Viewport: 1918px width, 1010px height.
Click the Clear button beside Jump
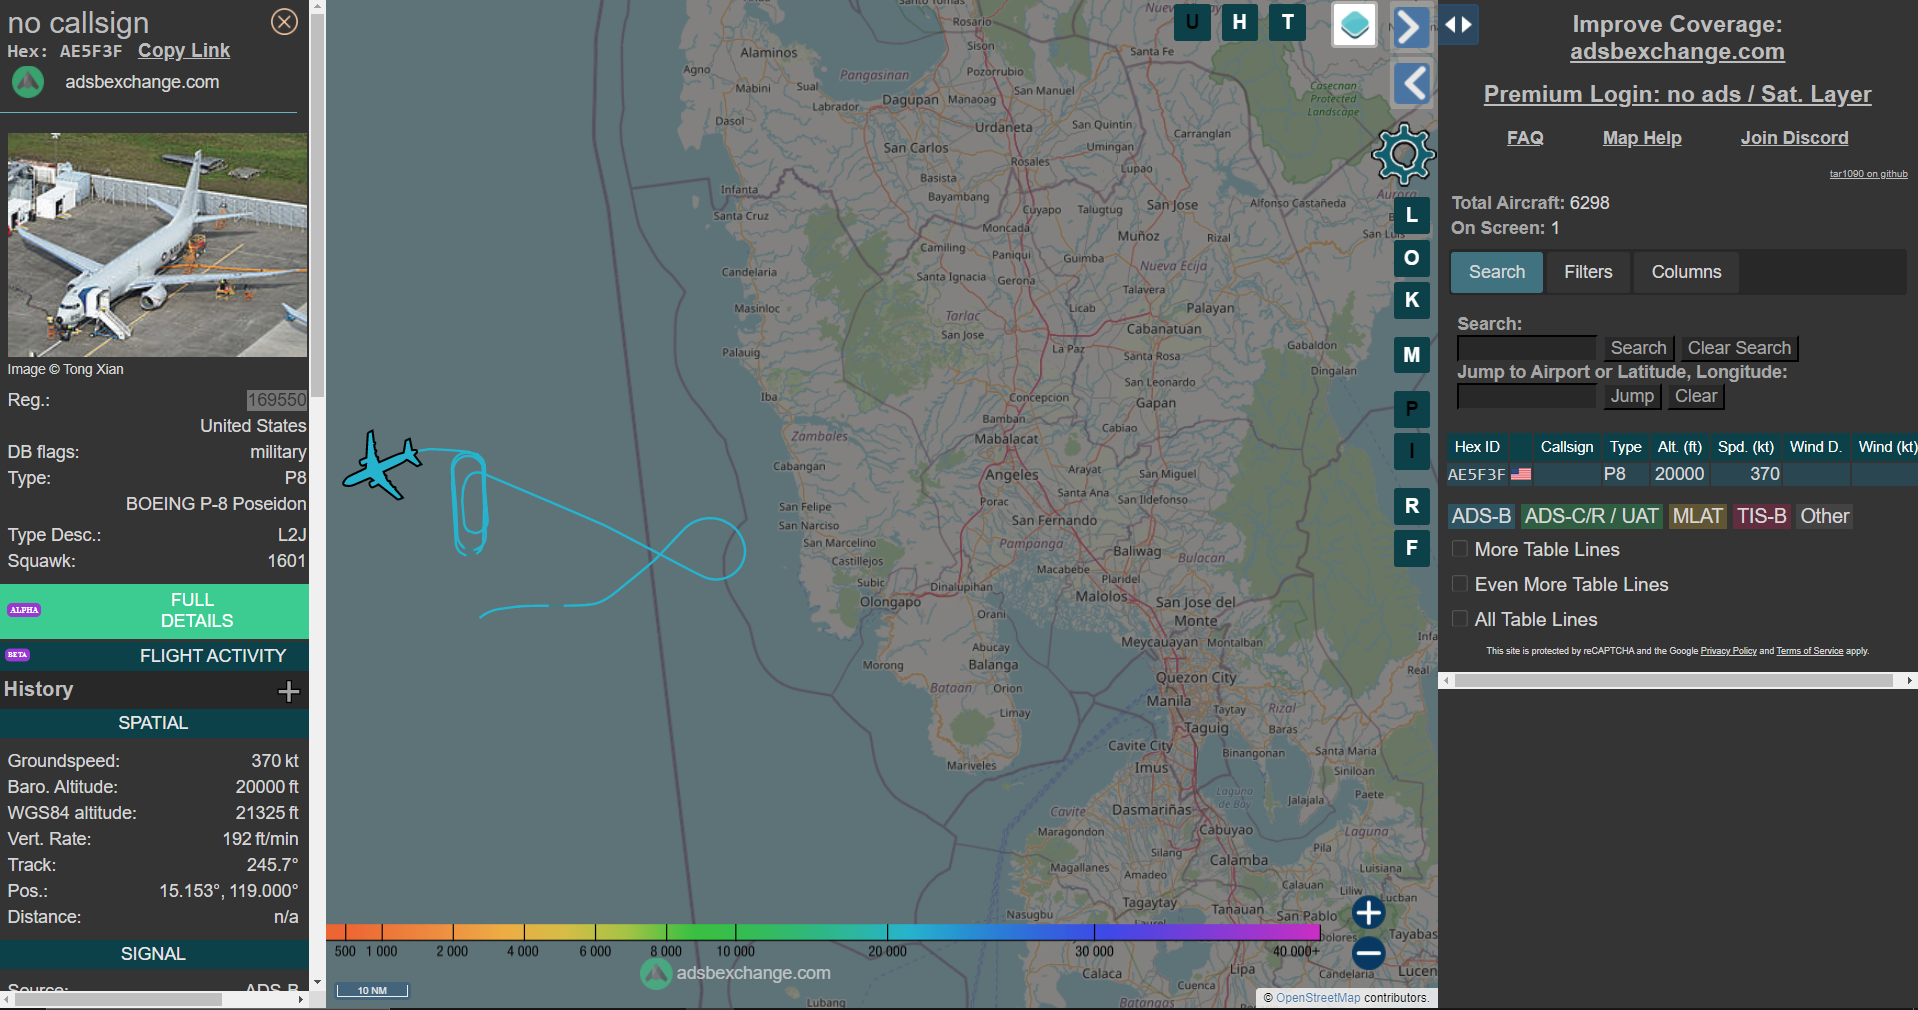pyautogui.click(x=1696, y=396)
